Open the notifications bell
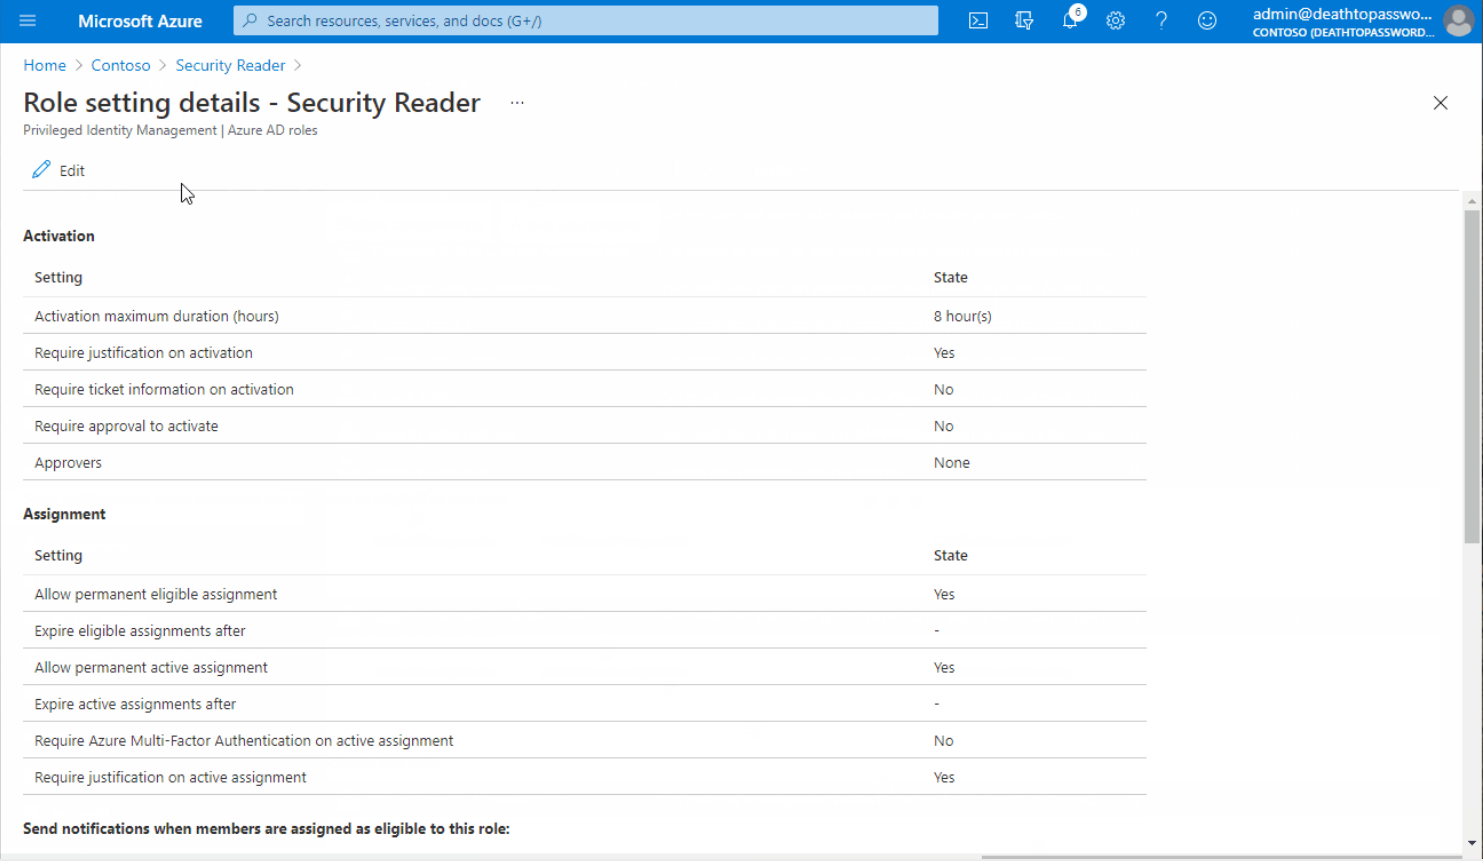Image resolution: width=1483 pixels, height=863 pixels. click(x=1069, y=21)
